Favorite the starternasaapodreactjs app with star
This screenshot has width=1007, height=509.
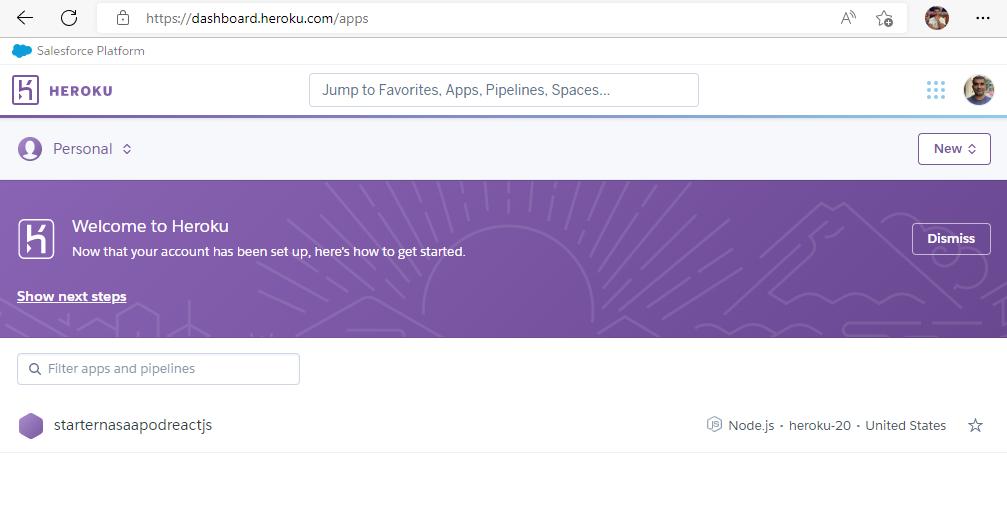975,425
